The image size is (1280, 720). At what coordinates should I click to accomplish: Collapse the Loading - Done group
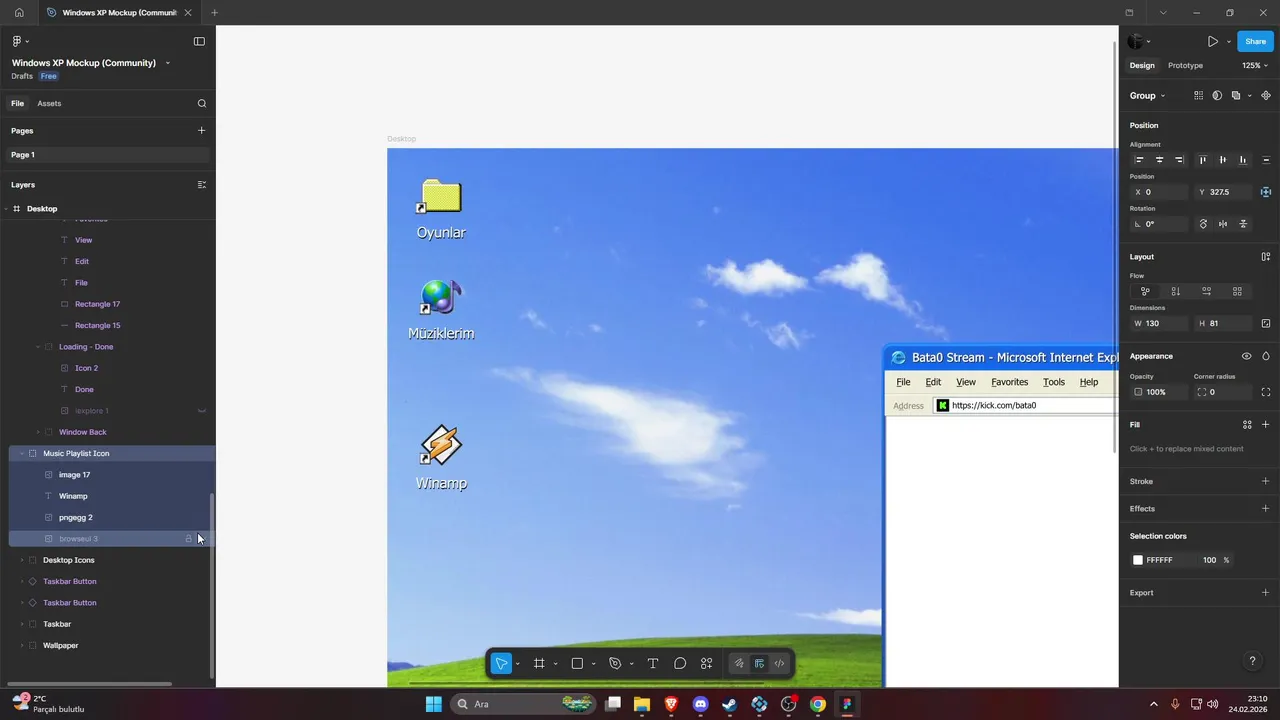coord(38,347)
